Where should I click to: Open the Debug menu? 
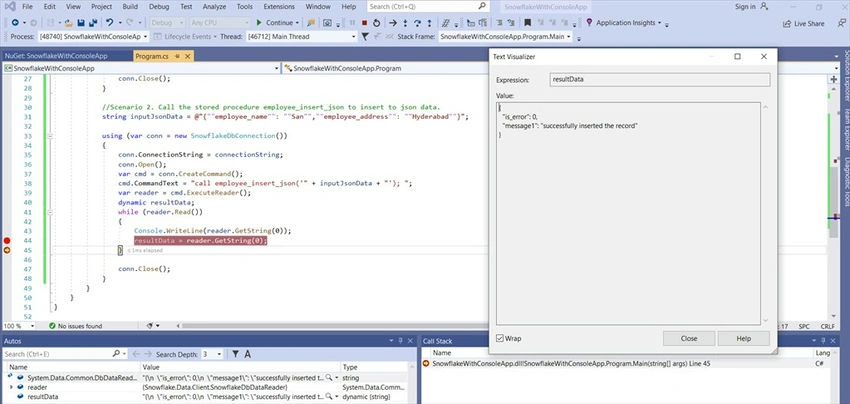point(158,7)
